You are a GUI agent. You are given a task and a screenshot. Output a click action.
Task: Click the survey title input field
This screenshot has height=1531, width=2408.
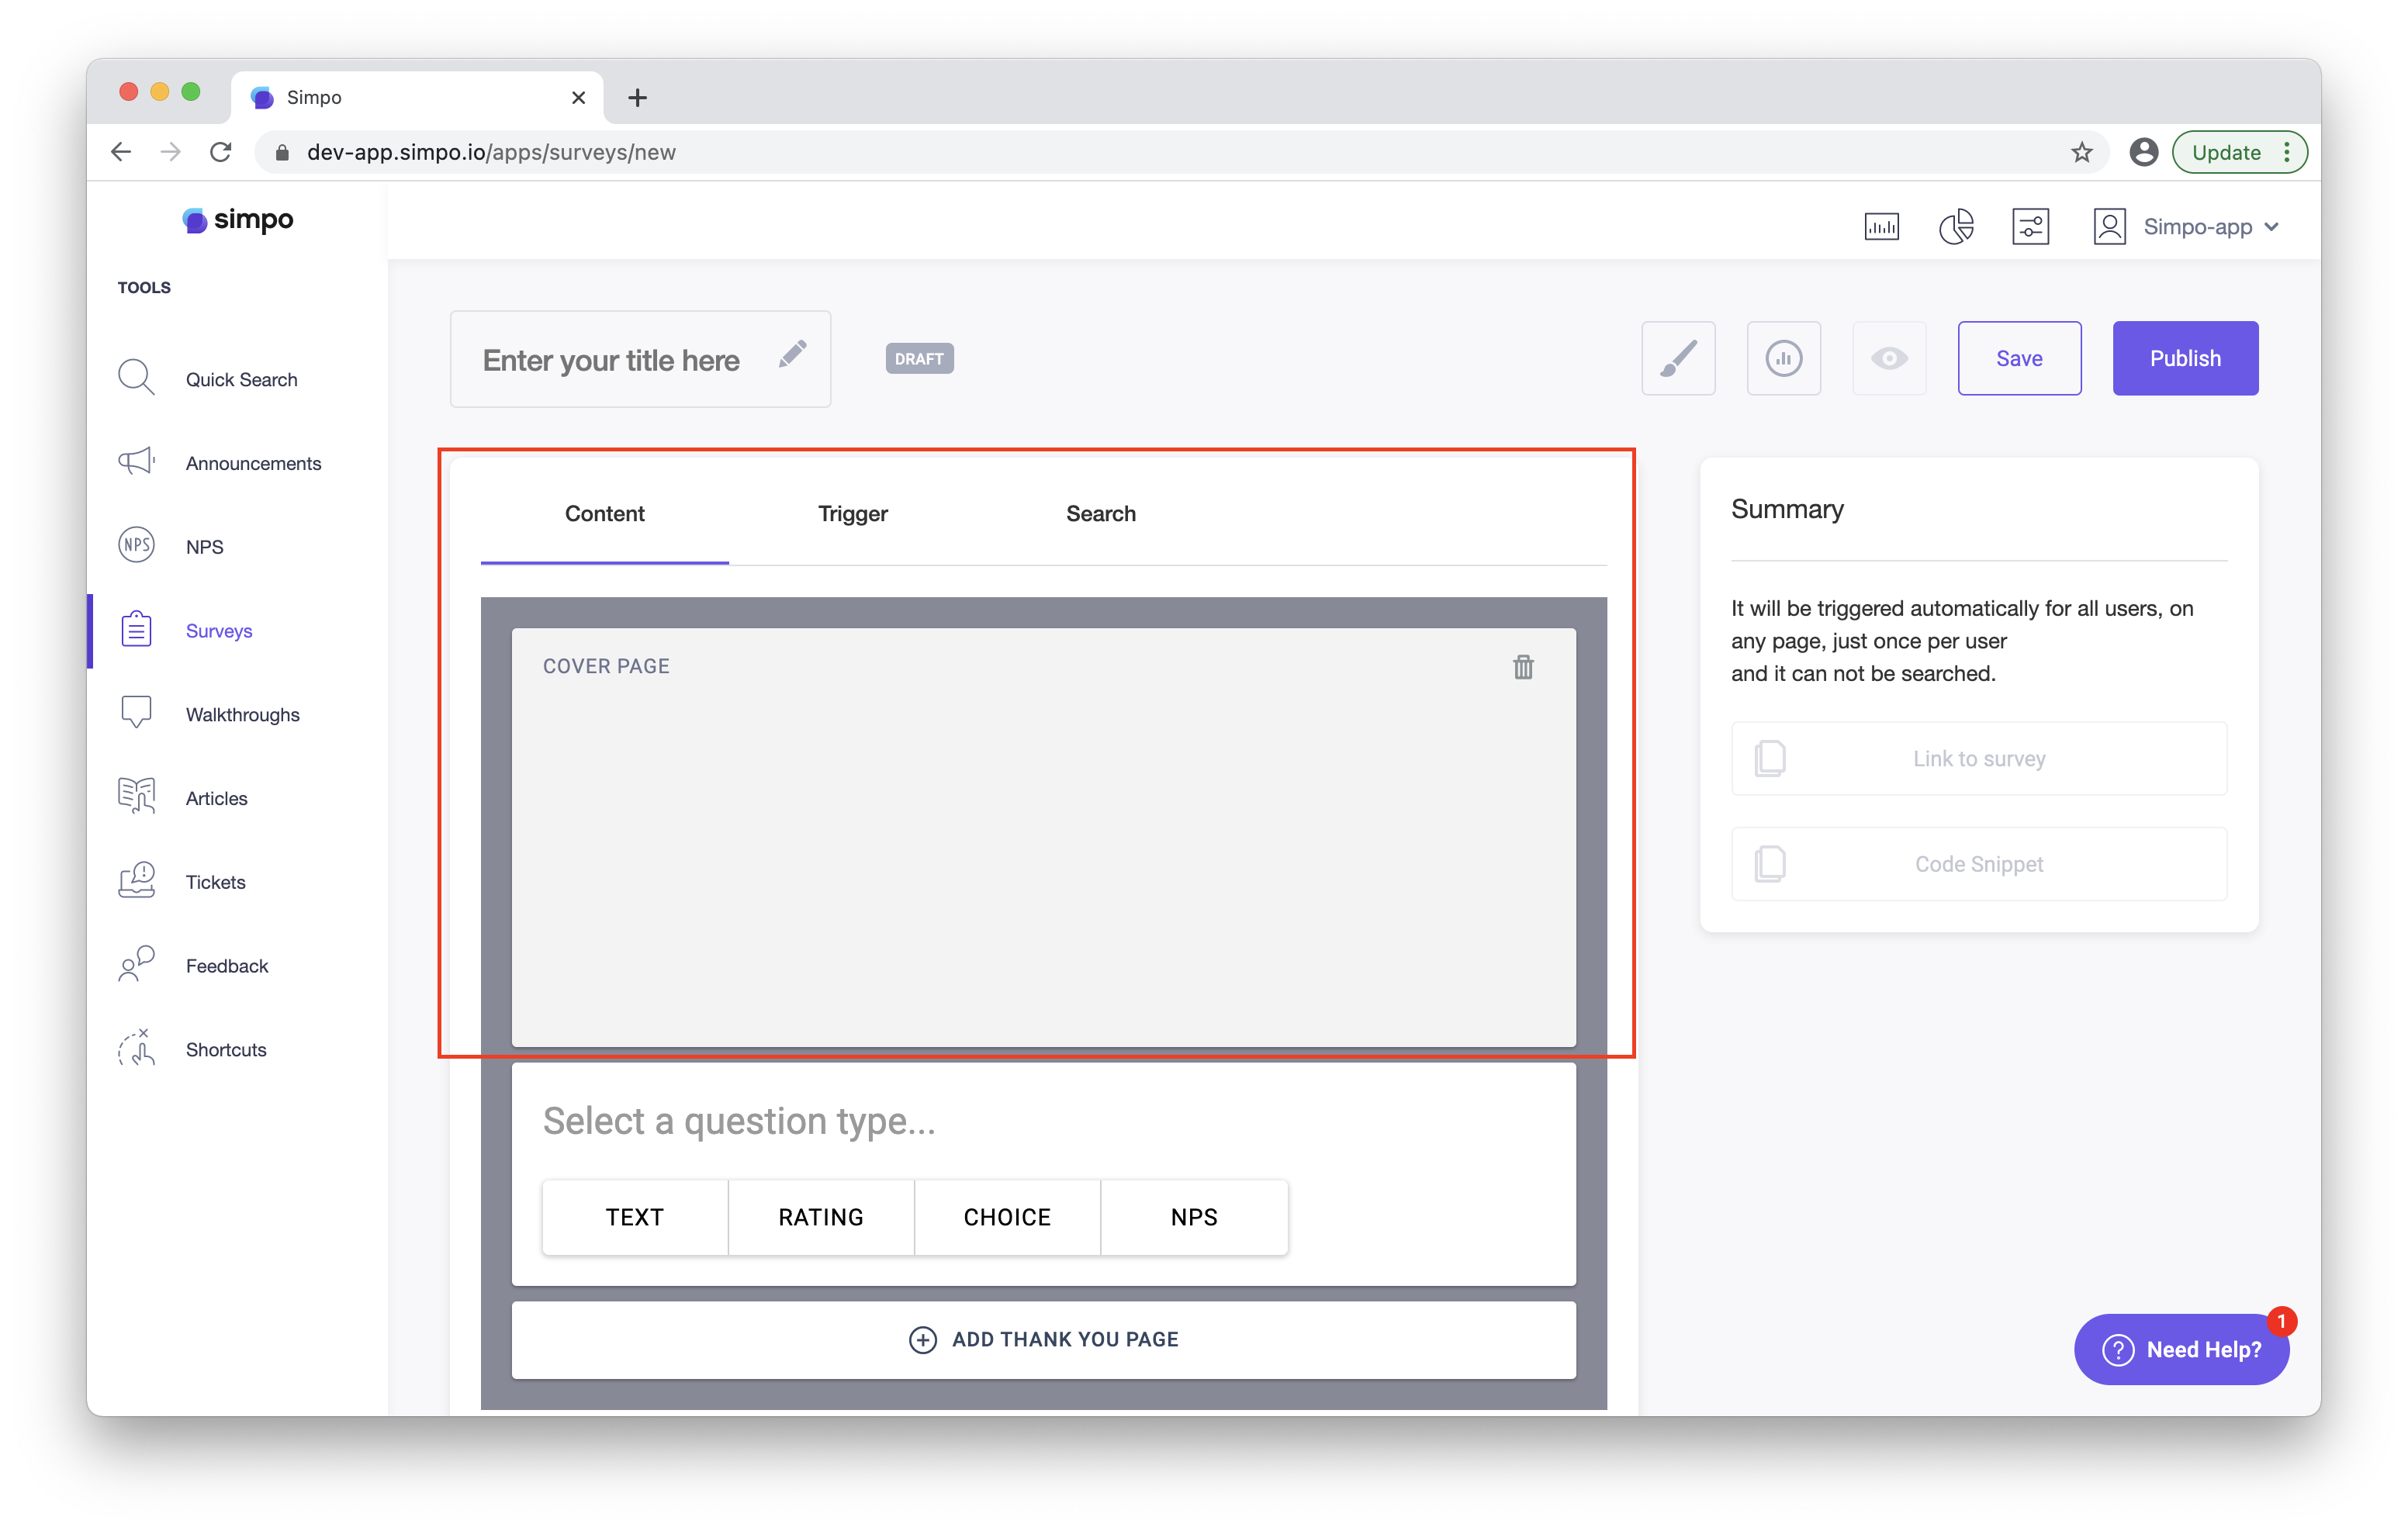point(640,359)
